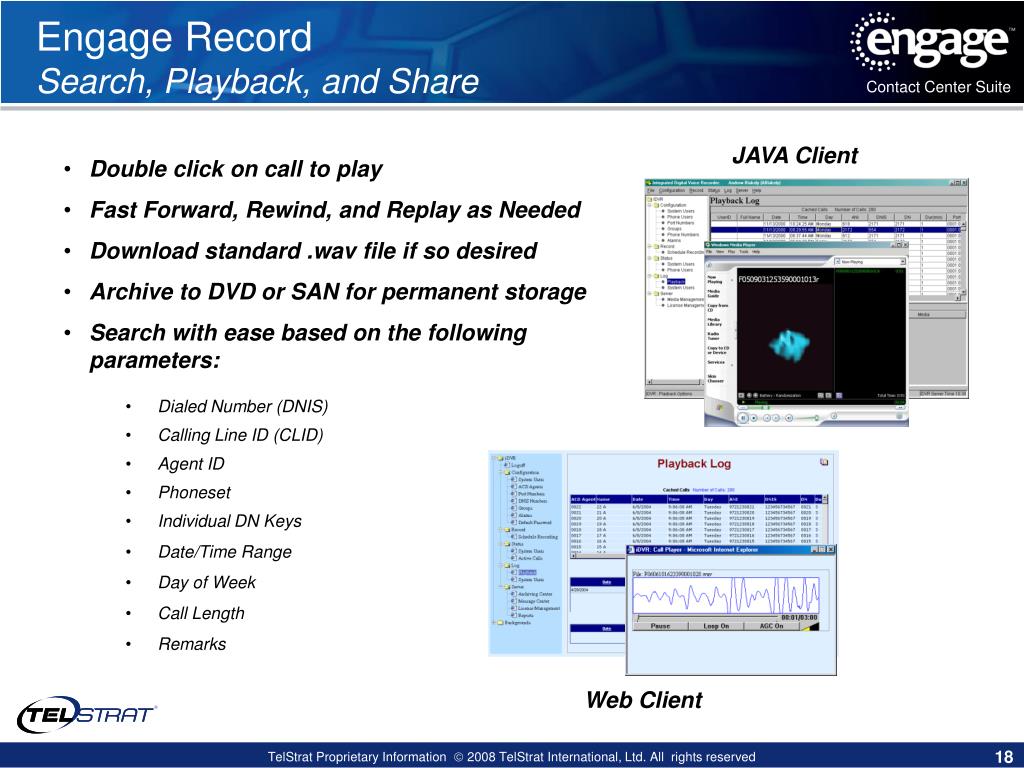Select Port Numbers in JAVA Client tree
This screenshot has height=768, width=1024.
tap(679, 223)
